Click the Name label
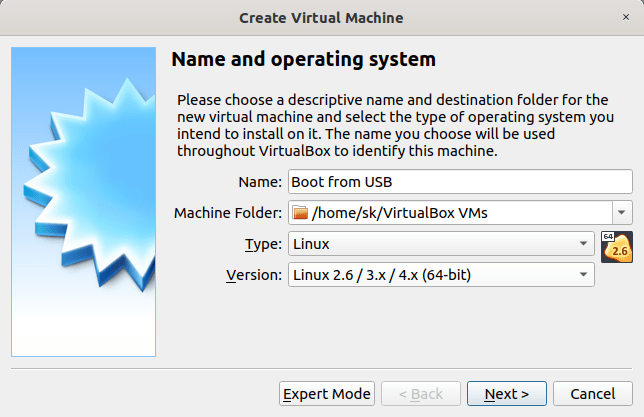The height and width of the screenshot is (417, 644). [x=260, y=182]
